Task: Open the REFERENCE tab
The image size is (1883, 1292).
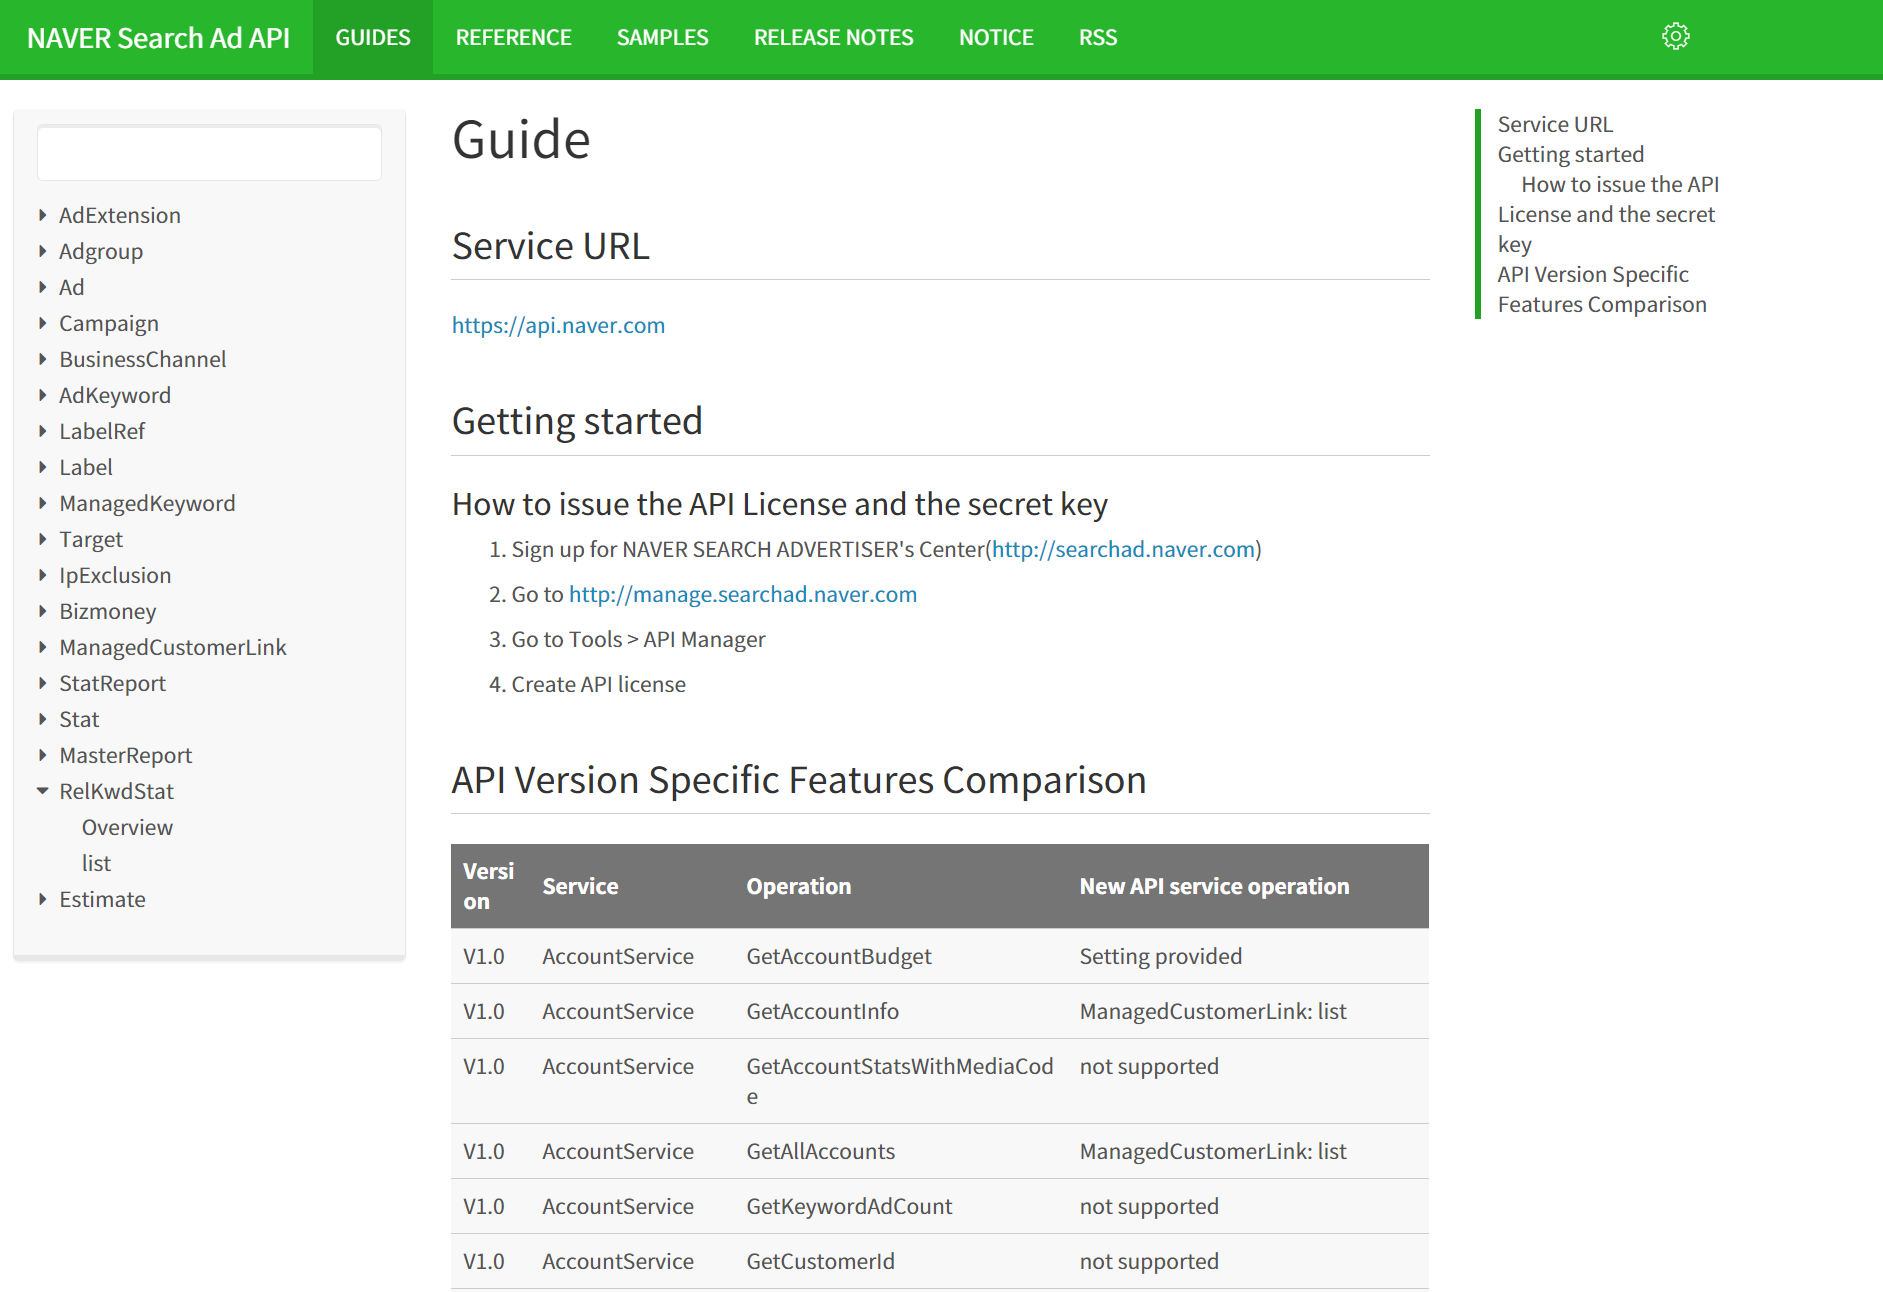Action: tap(513, 37)
